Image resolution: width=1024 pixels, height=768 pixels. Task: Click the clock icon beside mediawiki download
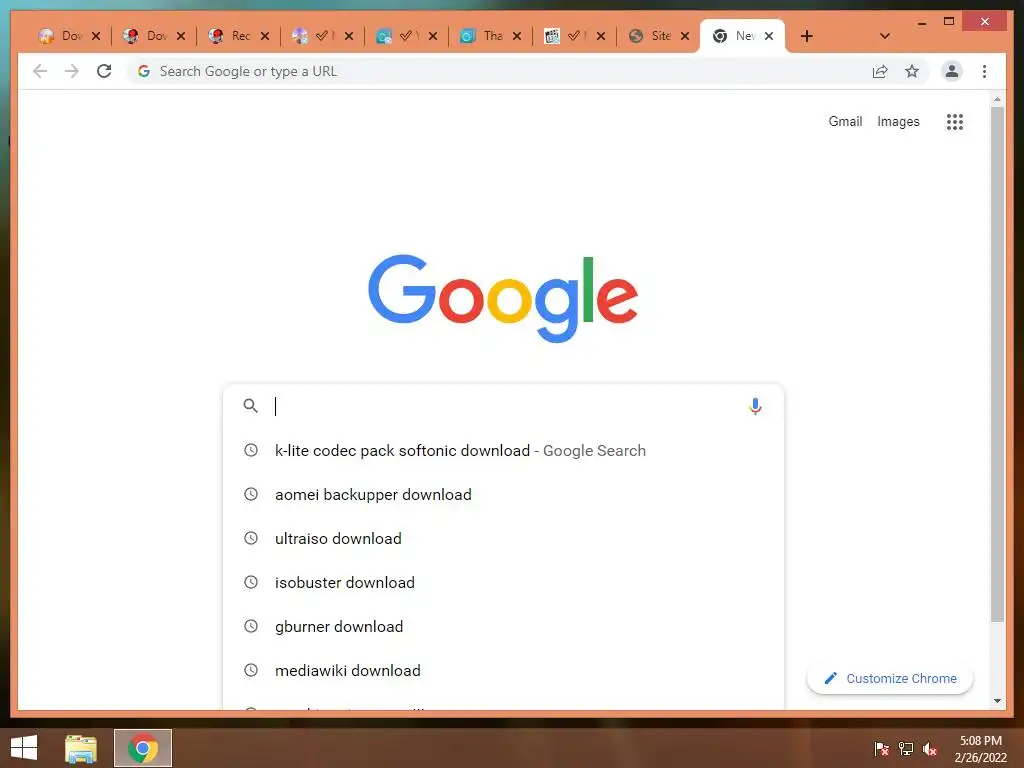point(251,670)
